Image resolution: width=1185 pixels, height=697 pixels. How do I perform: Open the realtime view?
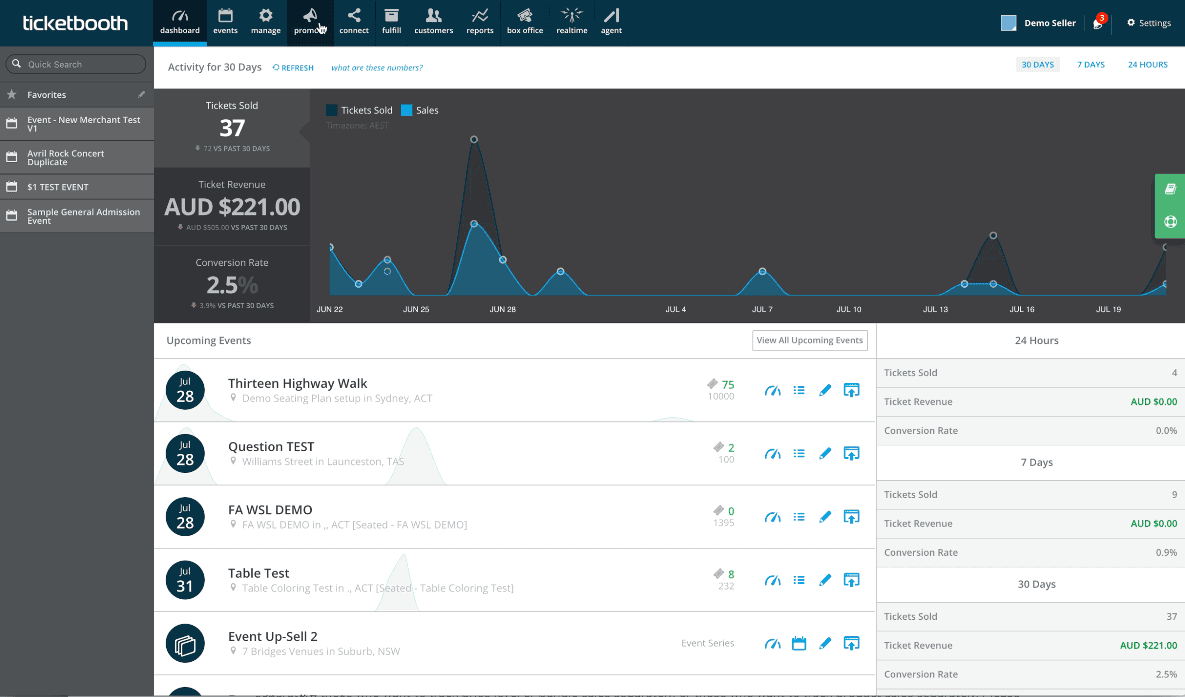572,21
